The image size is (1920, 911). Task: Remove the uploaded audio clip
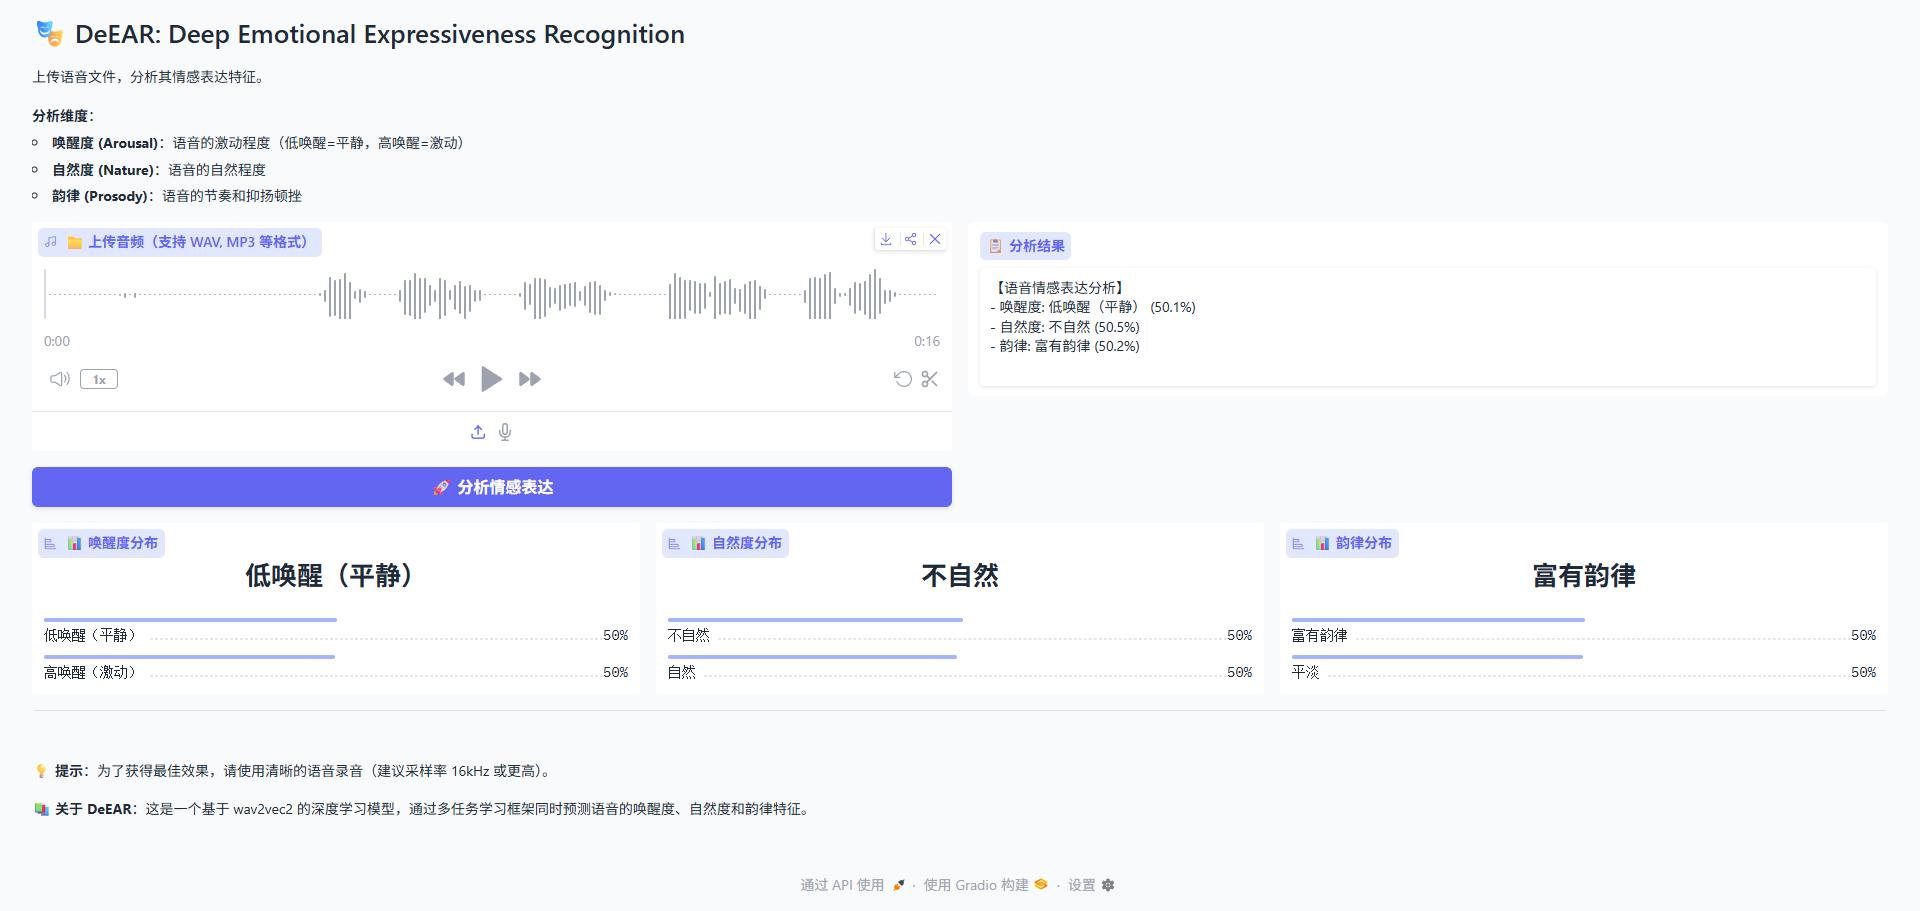pos(935,239)
